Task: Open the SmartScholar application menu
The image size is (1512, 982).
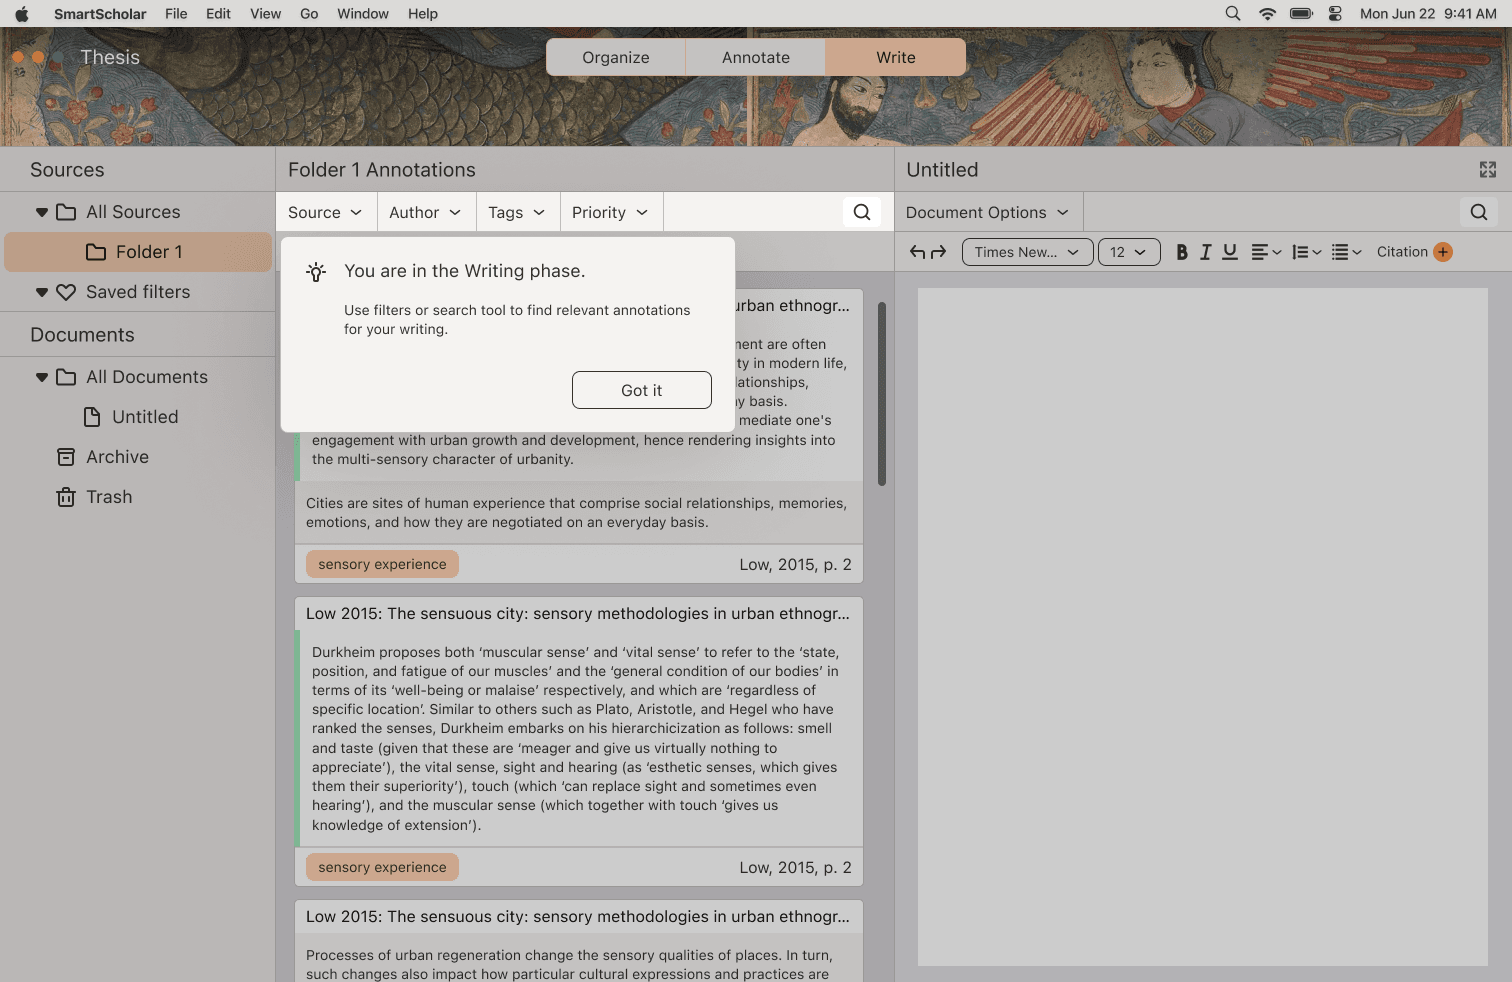Action: click(100, 14)
